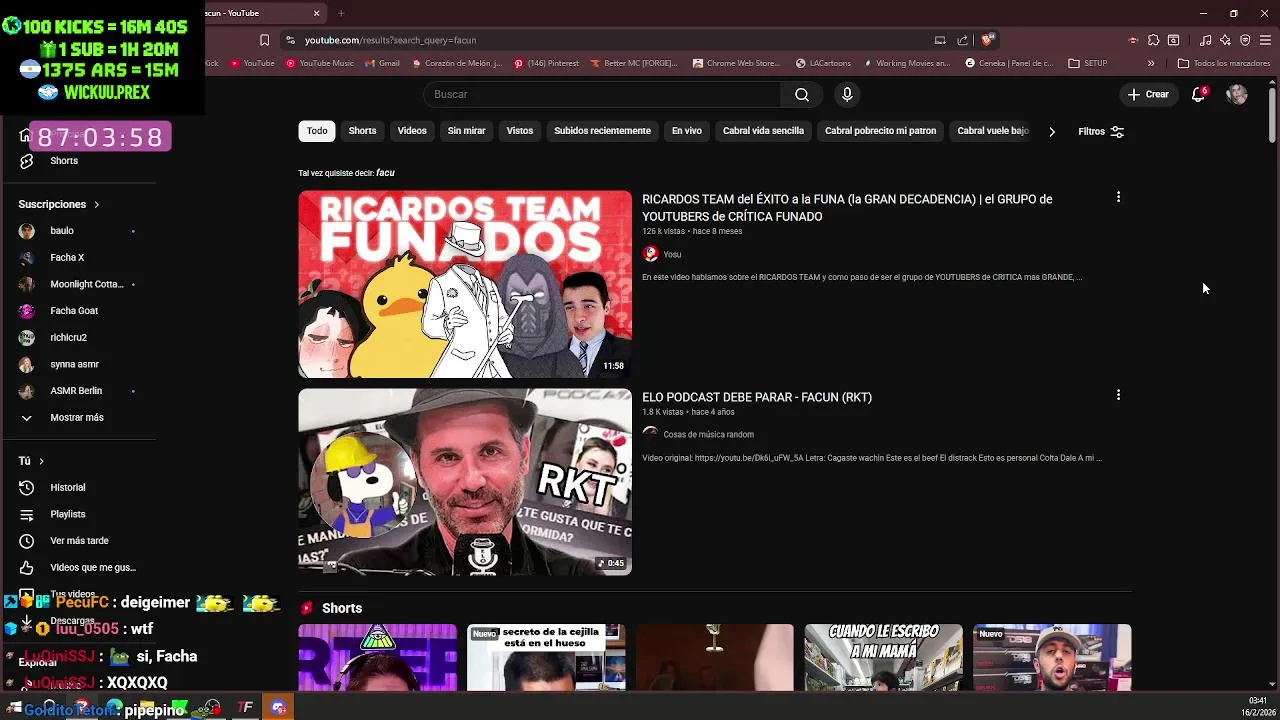Open the YouTube Music bookmark
The height and width of the screenshot is (720, 1280).
319,63
